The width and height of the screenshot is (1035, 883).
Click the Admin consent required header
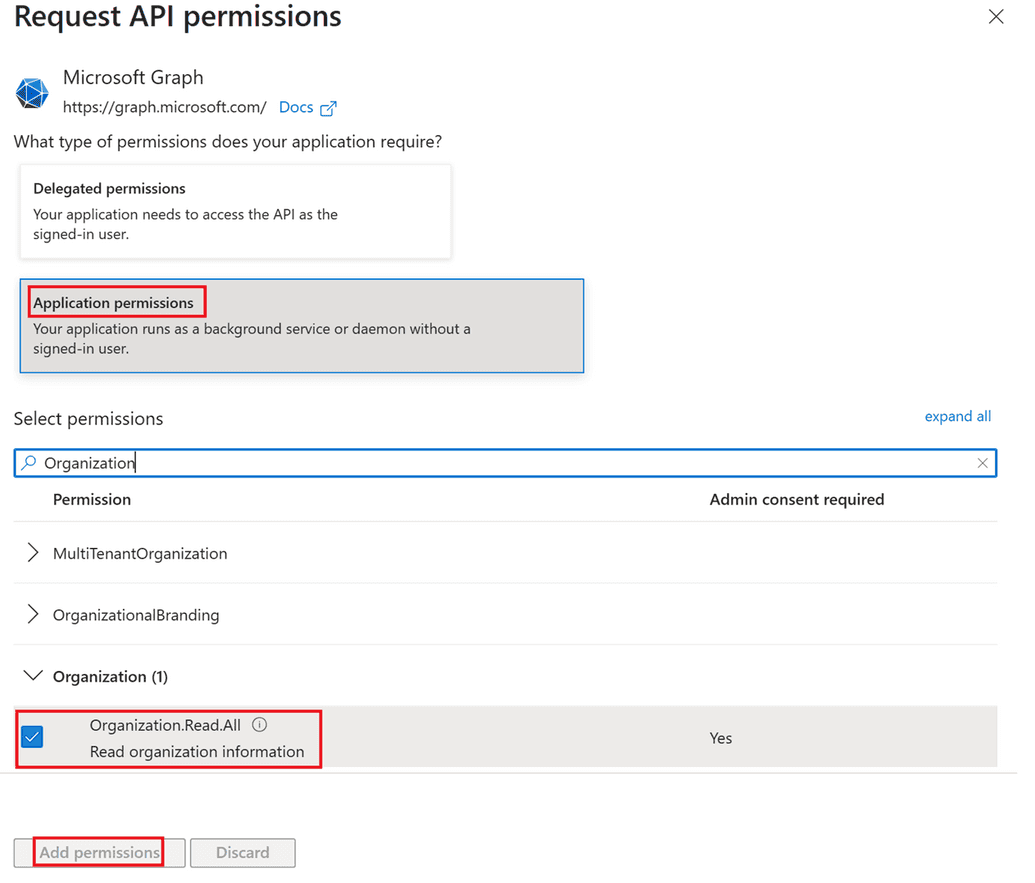(x=796, y=499)
